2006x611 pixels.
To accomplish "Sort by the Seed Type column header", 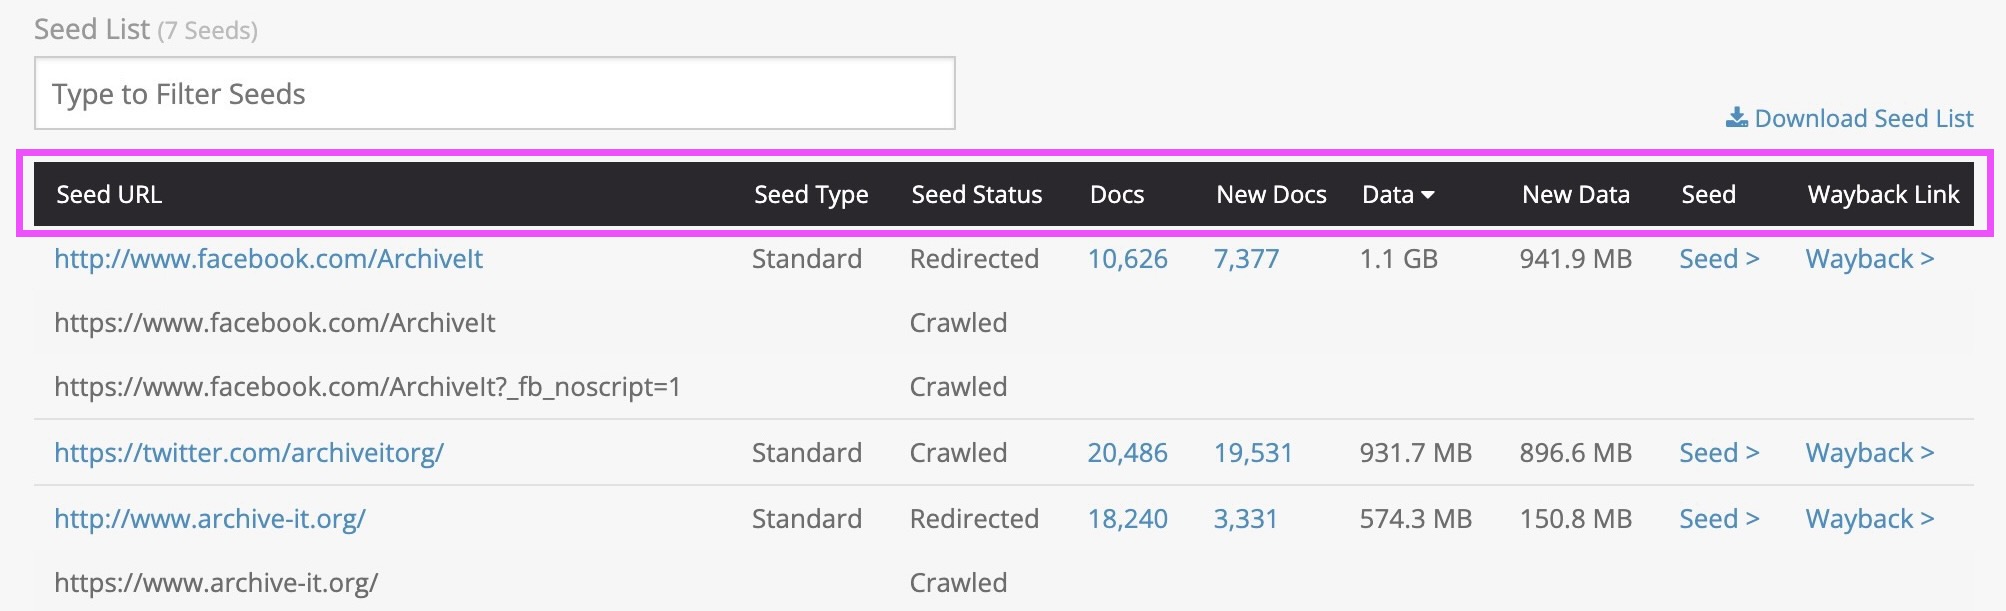I will [811, 195].
